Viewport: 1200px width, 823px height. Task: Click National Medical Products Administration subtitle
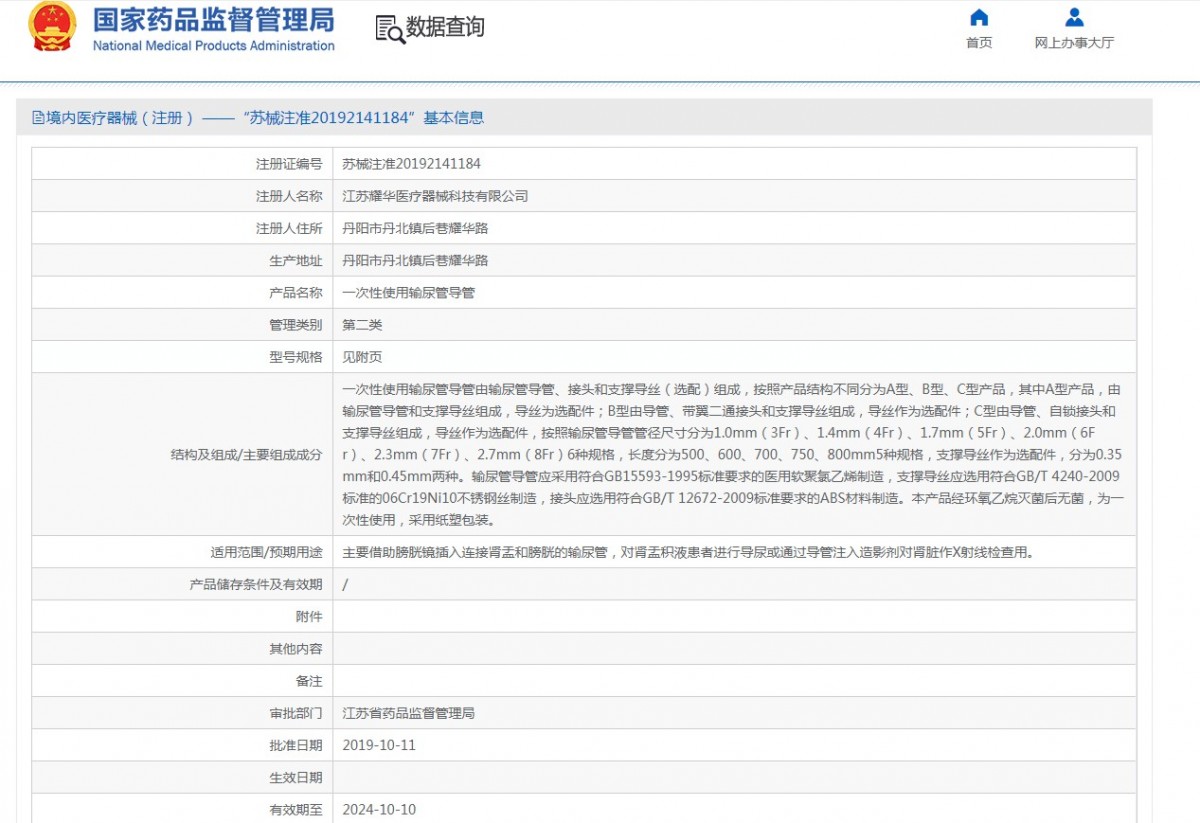[x=214, y=46]
